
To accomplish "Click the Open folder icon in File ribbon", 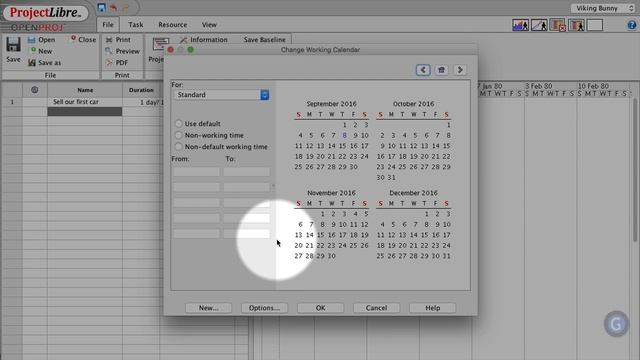I will click(x=31, y=40).
